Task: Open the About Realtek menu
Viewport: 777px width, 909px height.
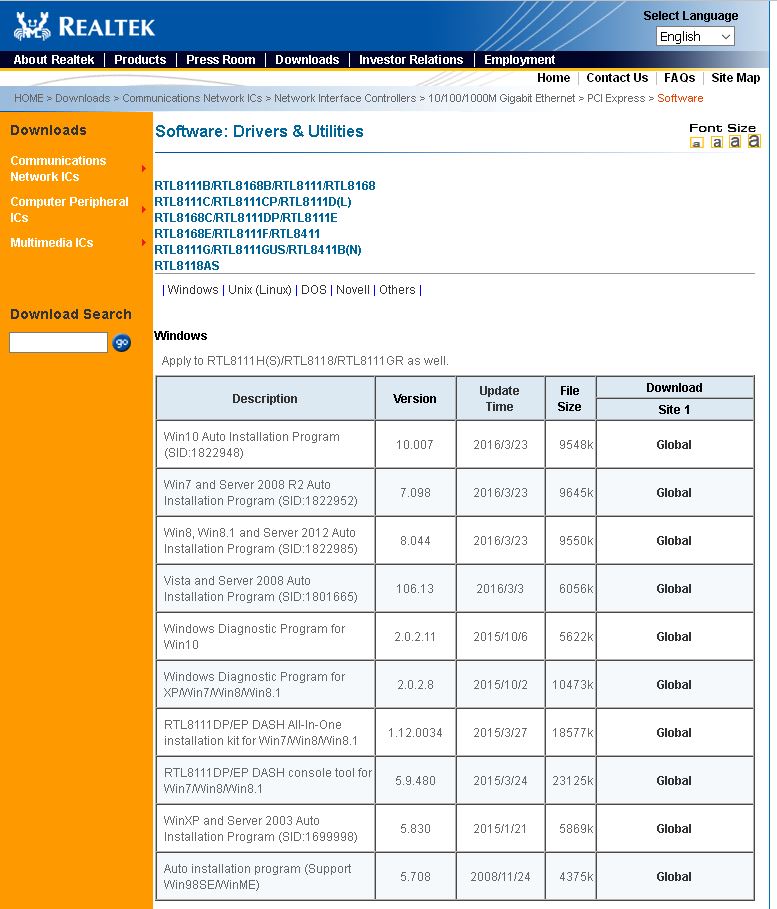Action: [53, 60]
